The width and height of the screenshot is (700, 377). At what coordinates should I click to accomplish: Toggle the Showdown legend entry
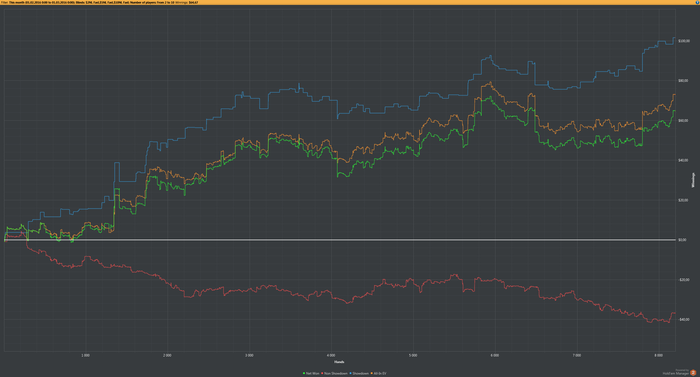(359, 373)
